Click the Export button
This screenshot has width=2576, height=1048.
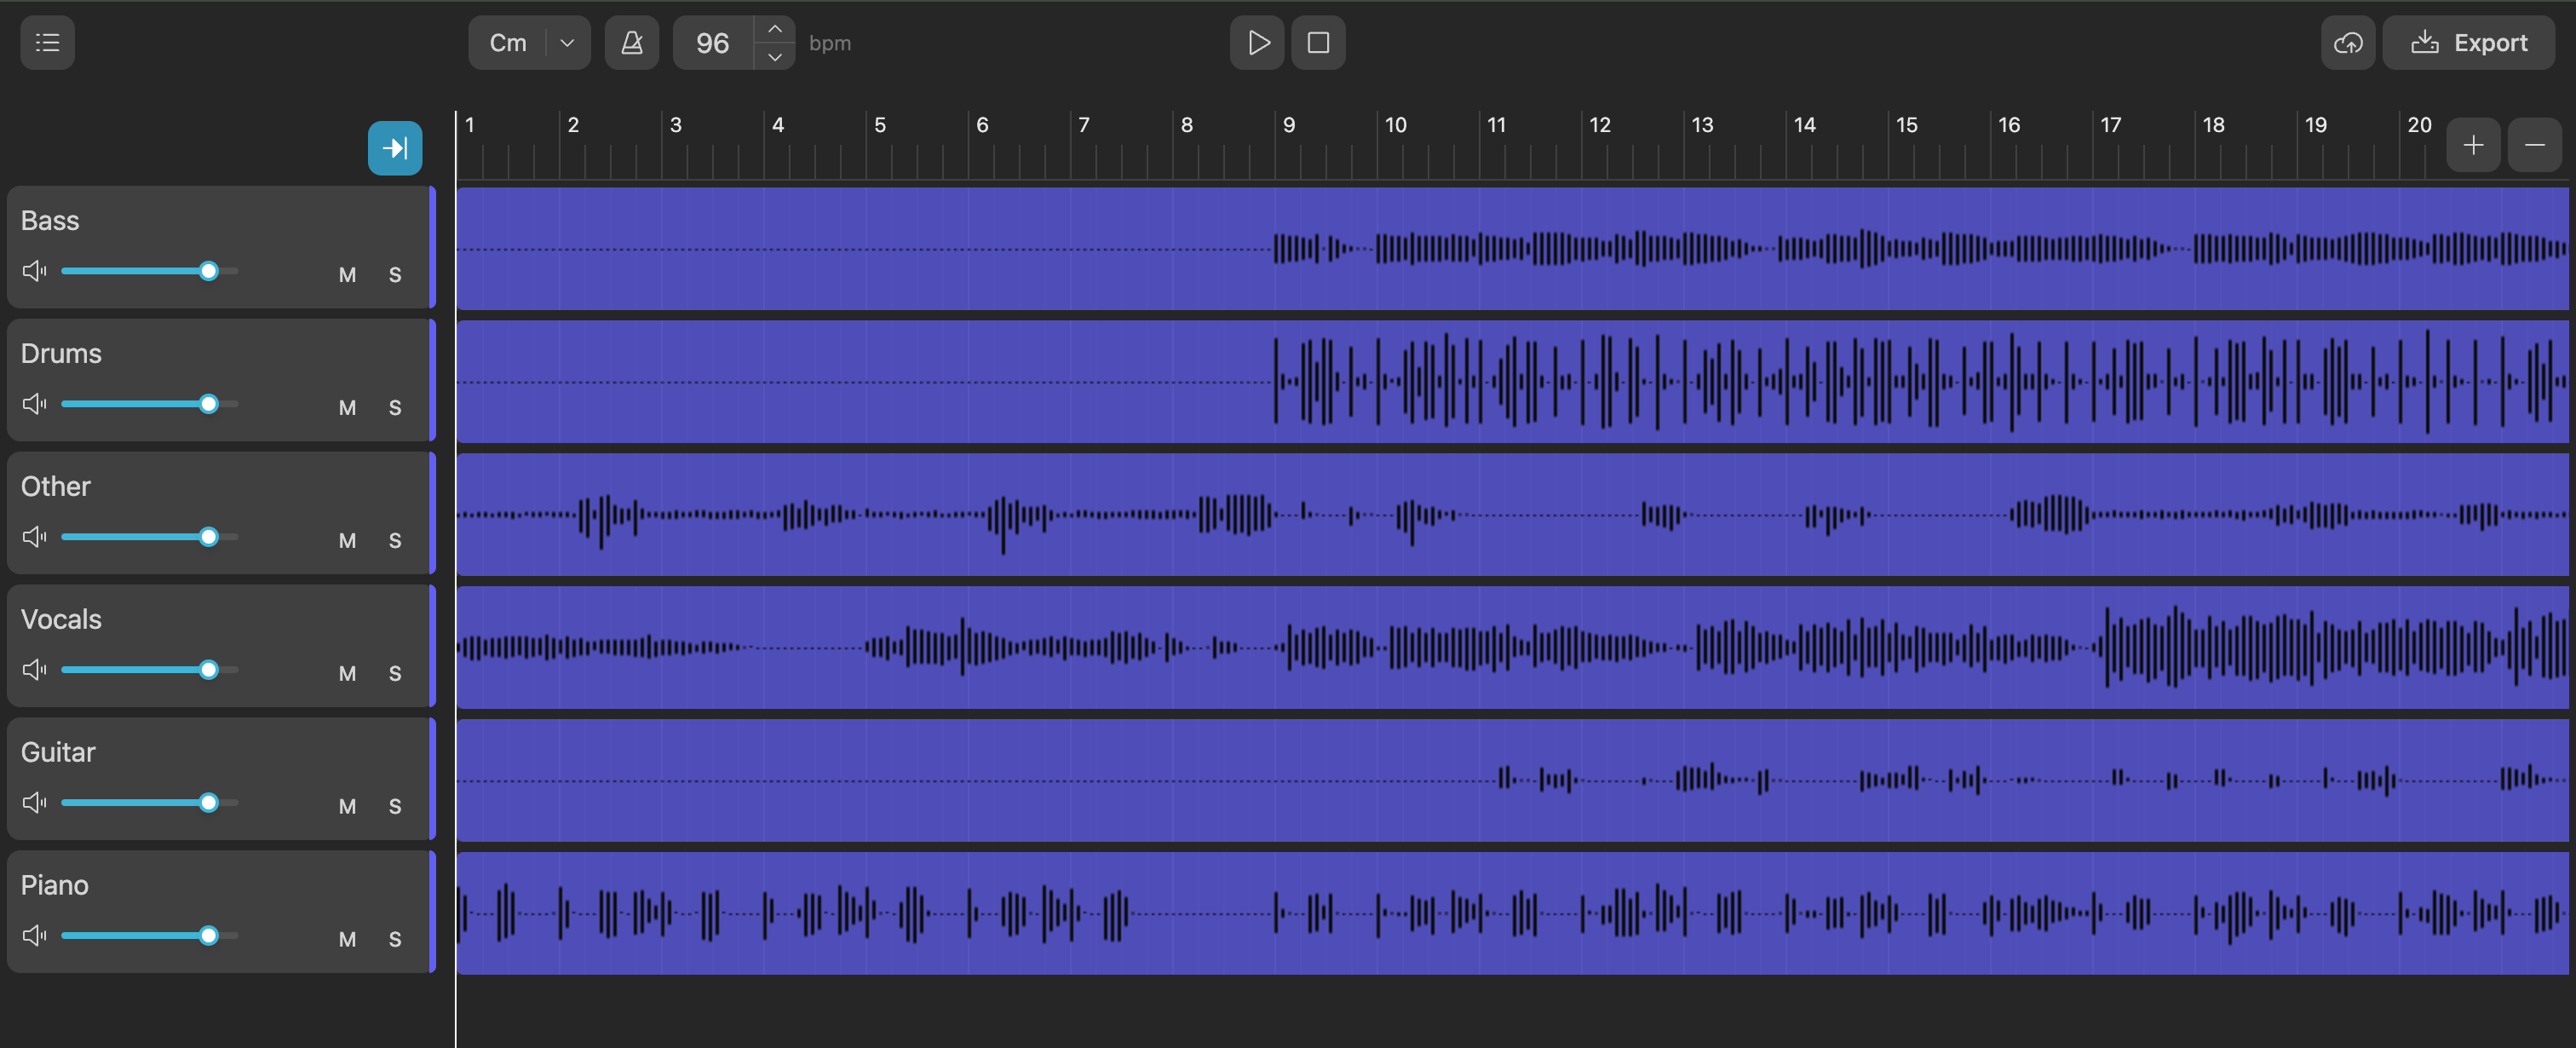click(2468, 43)
